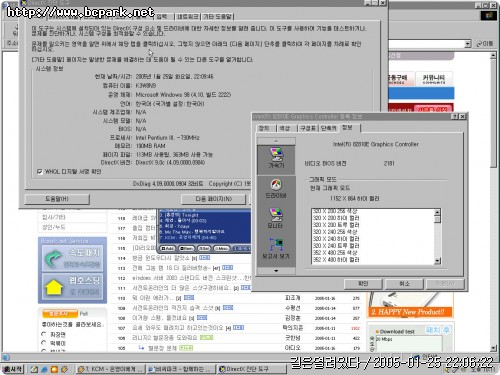
Task: Switch to the 구성표 tab in Intel dialog
Action: (x=307, y=128)
